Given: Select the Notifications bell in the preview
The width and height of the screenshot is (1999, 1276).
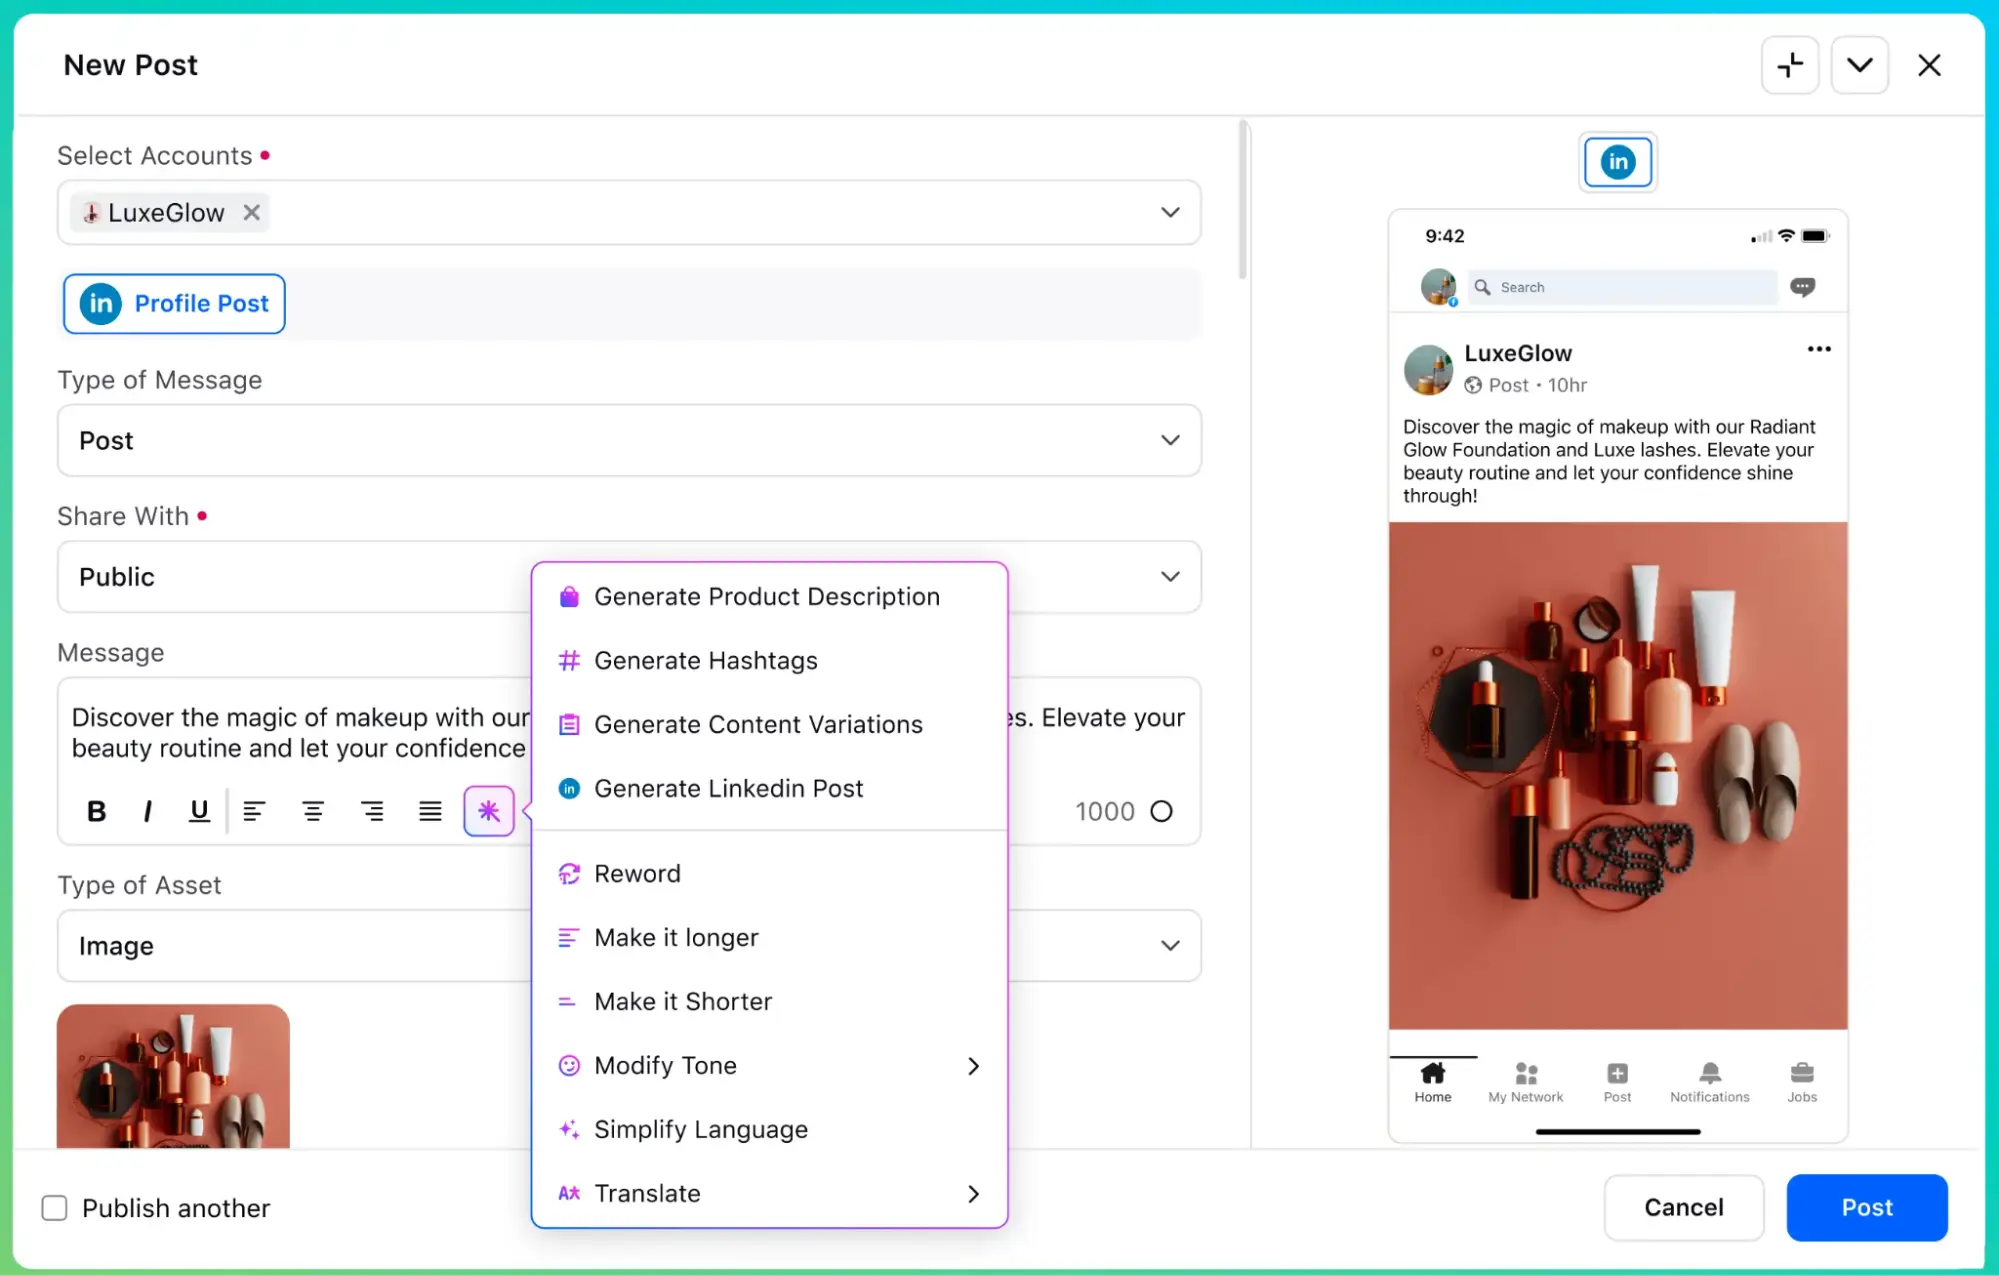Looking at the screenshot, I should [x=1708, y=1082].
